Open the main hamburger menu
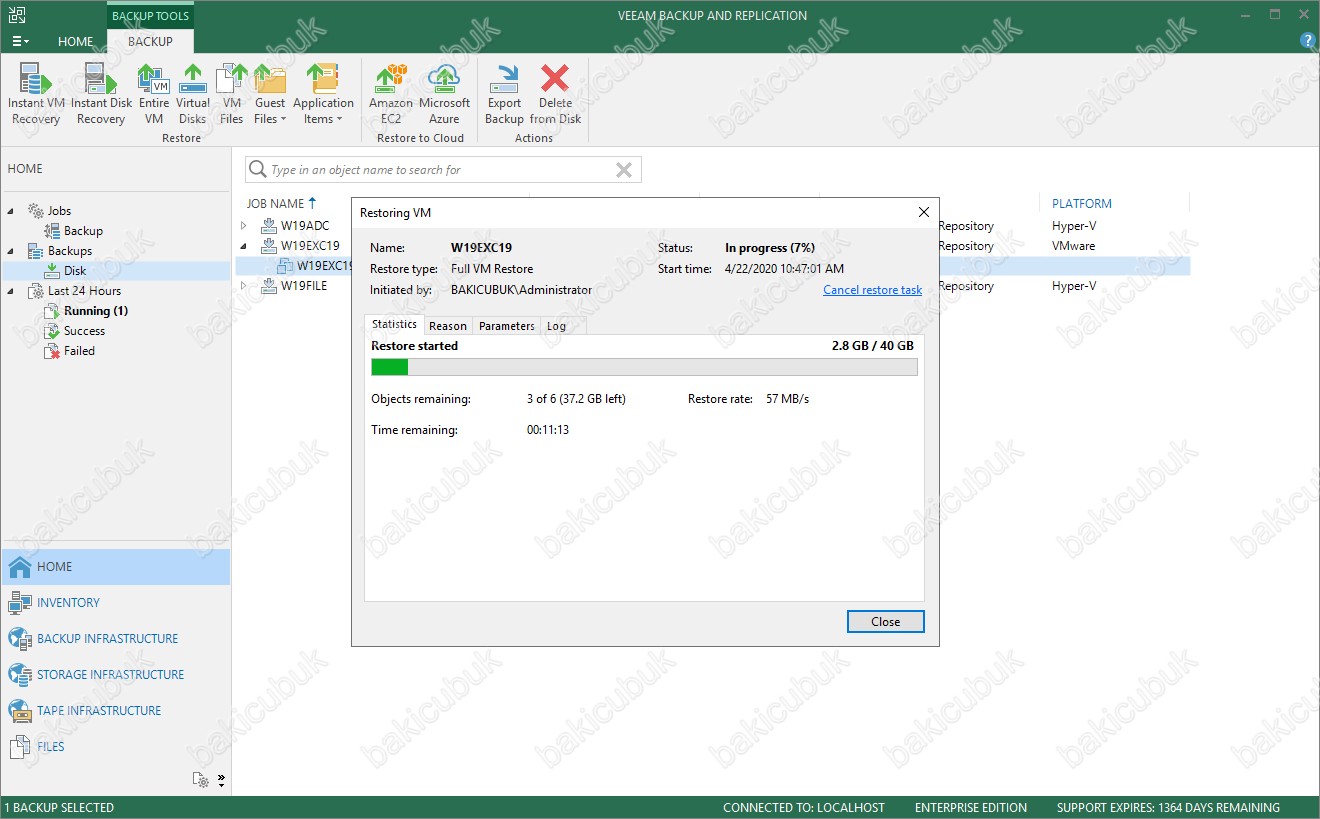The width and height of the screenshot is (1320, 819). [x=20, y=41]
